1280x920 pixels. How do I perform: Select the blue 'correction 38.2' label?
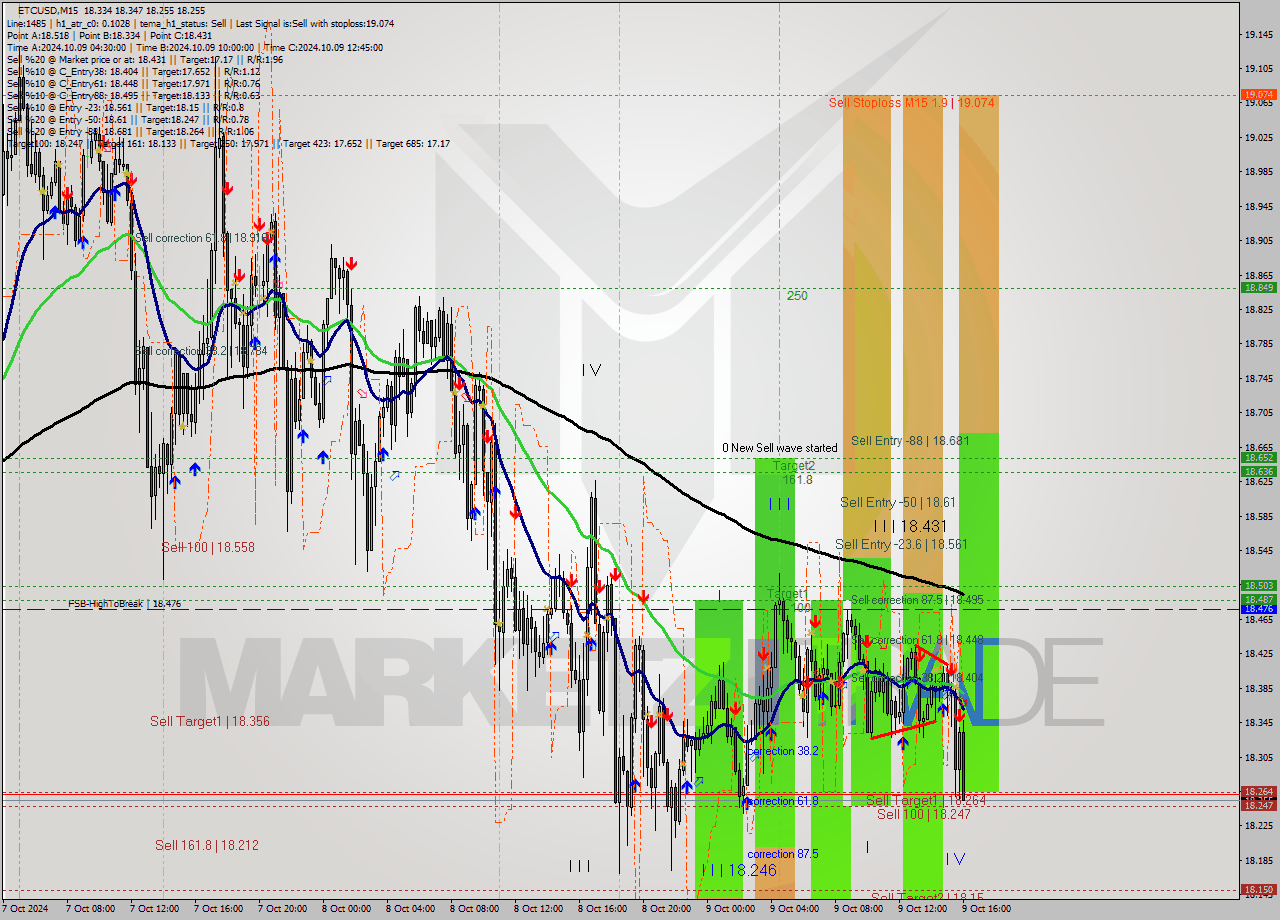pos(783,751)
